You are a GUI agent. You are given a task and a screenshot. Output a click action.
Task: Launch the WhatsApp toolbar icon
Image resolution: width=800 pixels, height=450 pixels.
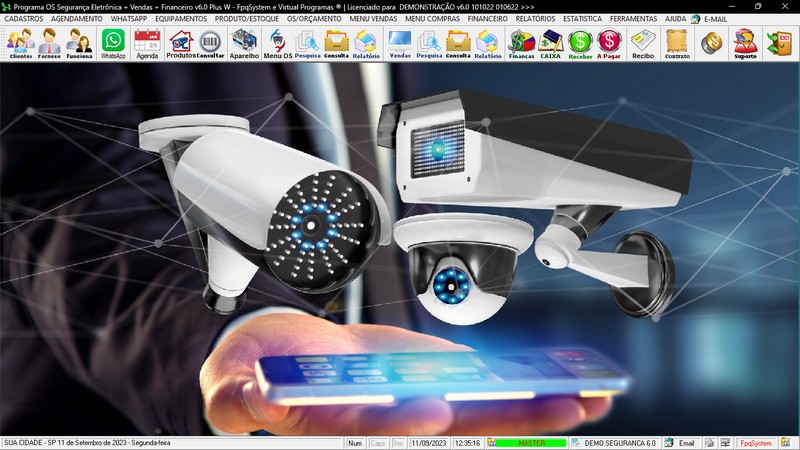[x=113, y=44]
